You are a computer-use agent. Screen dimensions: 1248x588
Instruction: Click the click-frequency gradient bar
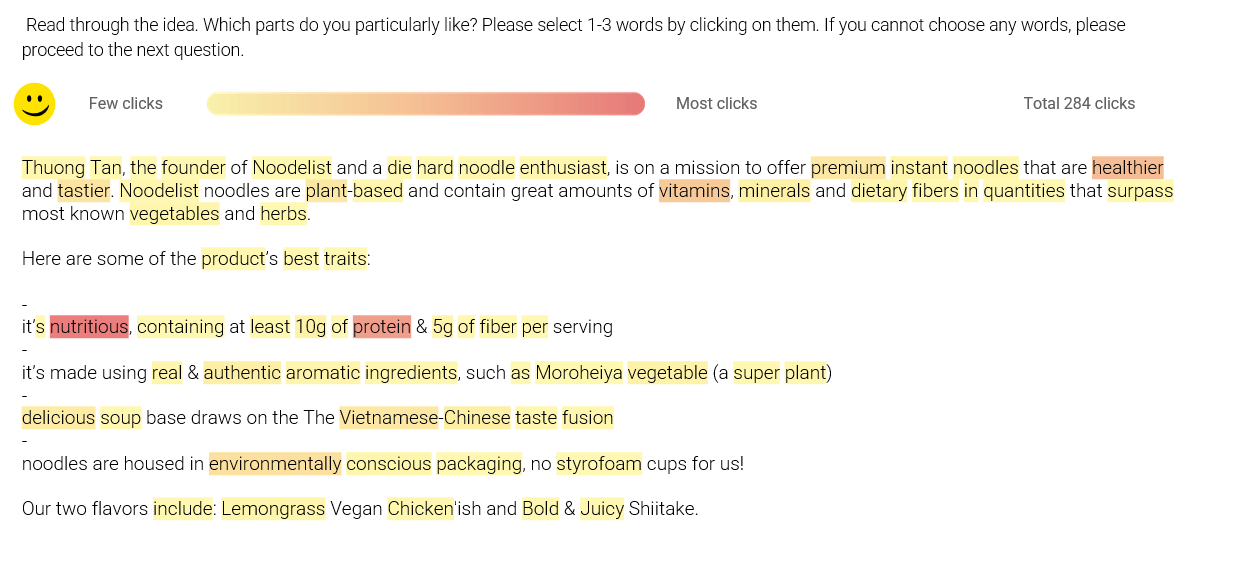tap(425, 104)
